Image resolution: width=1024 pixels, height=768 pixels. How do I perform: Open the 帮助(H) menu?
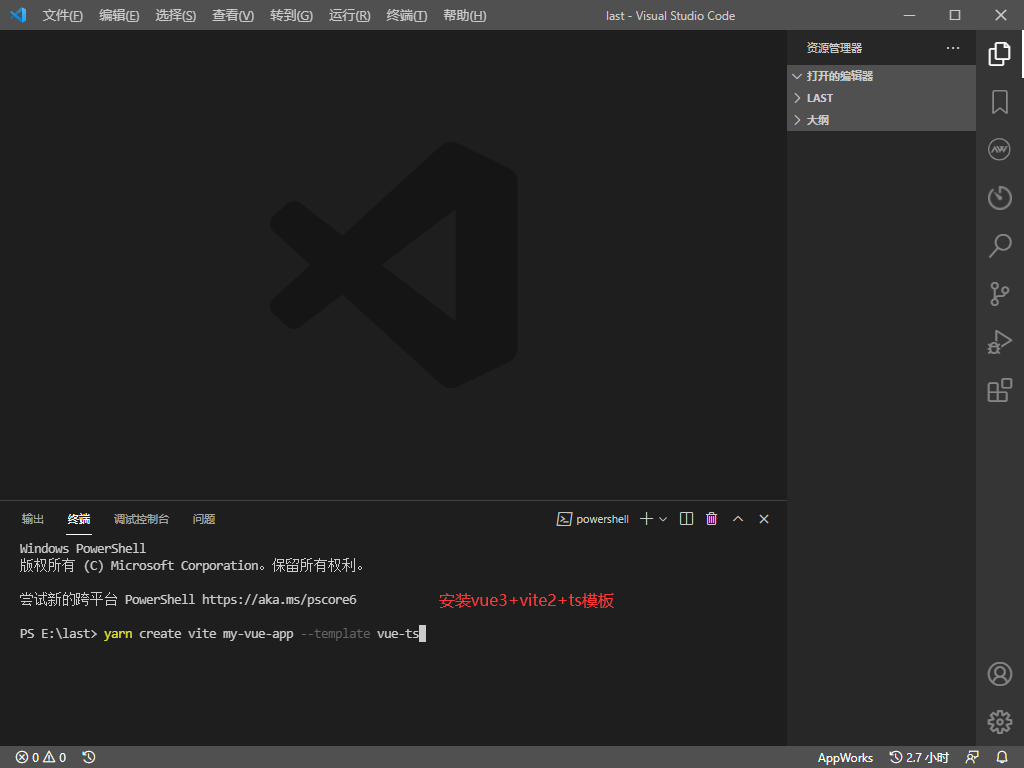[x=464, y=15]
